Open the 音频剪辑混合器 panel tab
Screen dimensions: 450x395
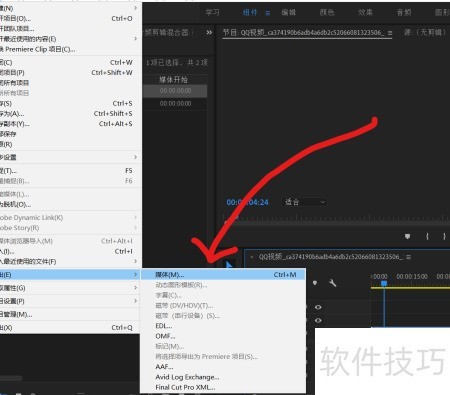point(167,33)
